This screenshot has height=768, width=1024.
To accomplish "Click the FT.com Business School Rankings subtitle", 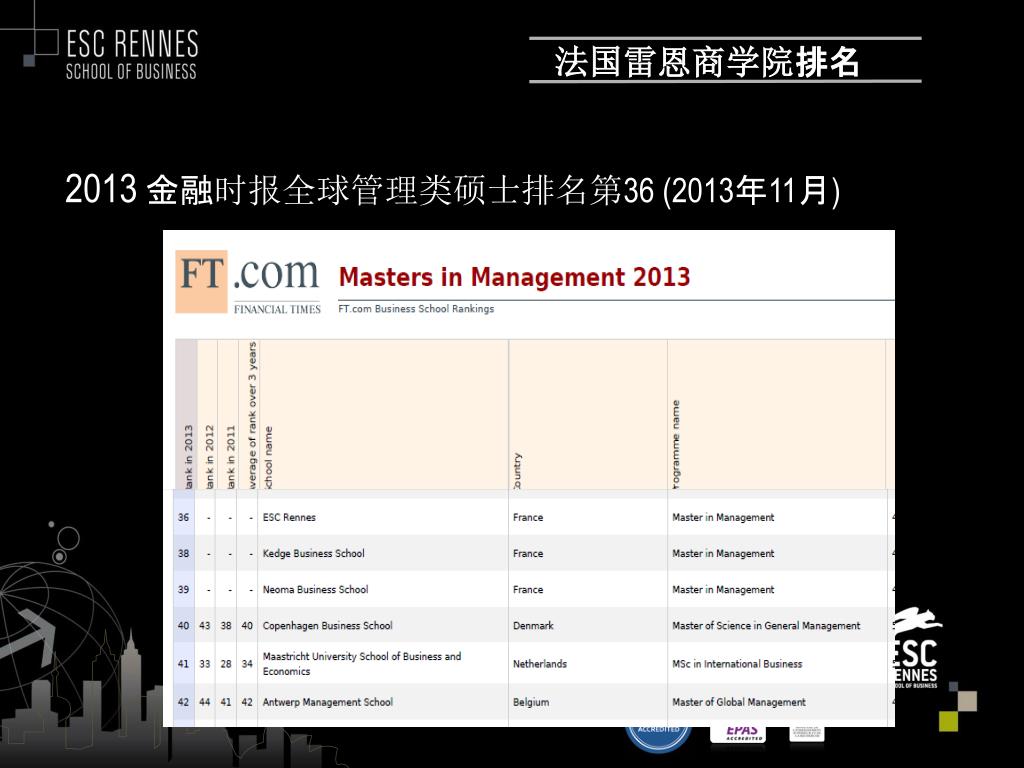I will click(x=416, y=309).
